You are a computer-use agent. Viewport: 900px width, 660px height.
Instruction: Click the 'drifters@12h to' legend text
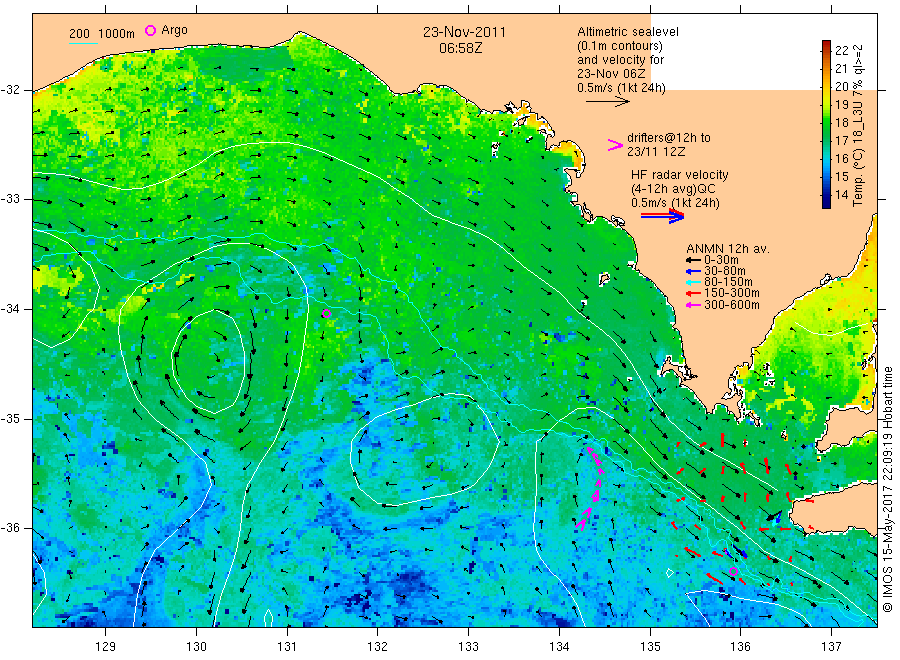(x=669, y=138)
